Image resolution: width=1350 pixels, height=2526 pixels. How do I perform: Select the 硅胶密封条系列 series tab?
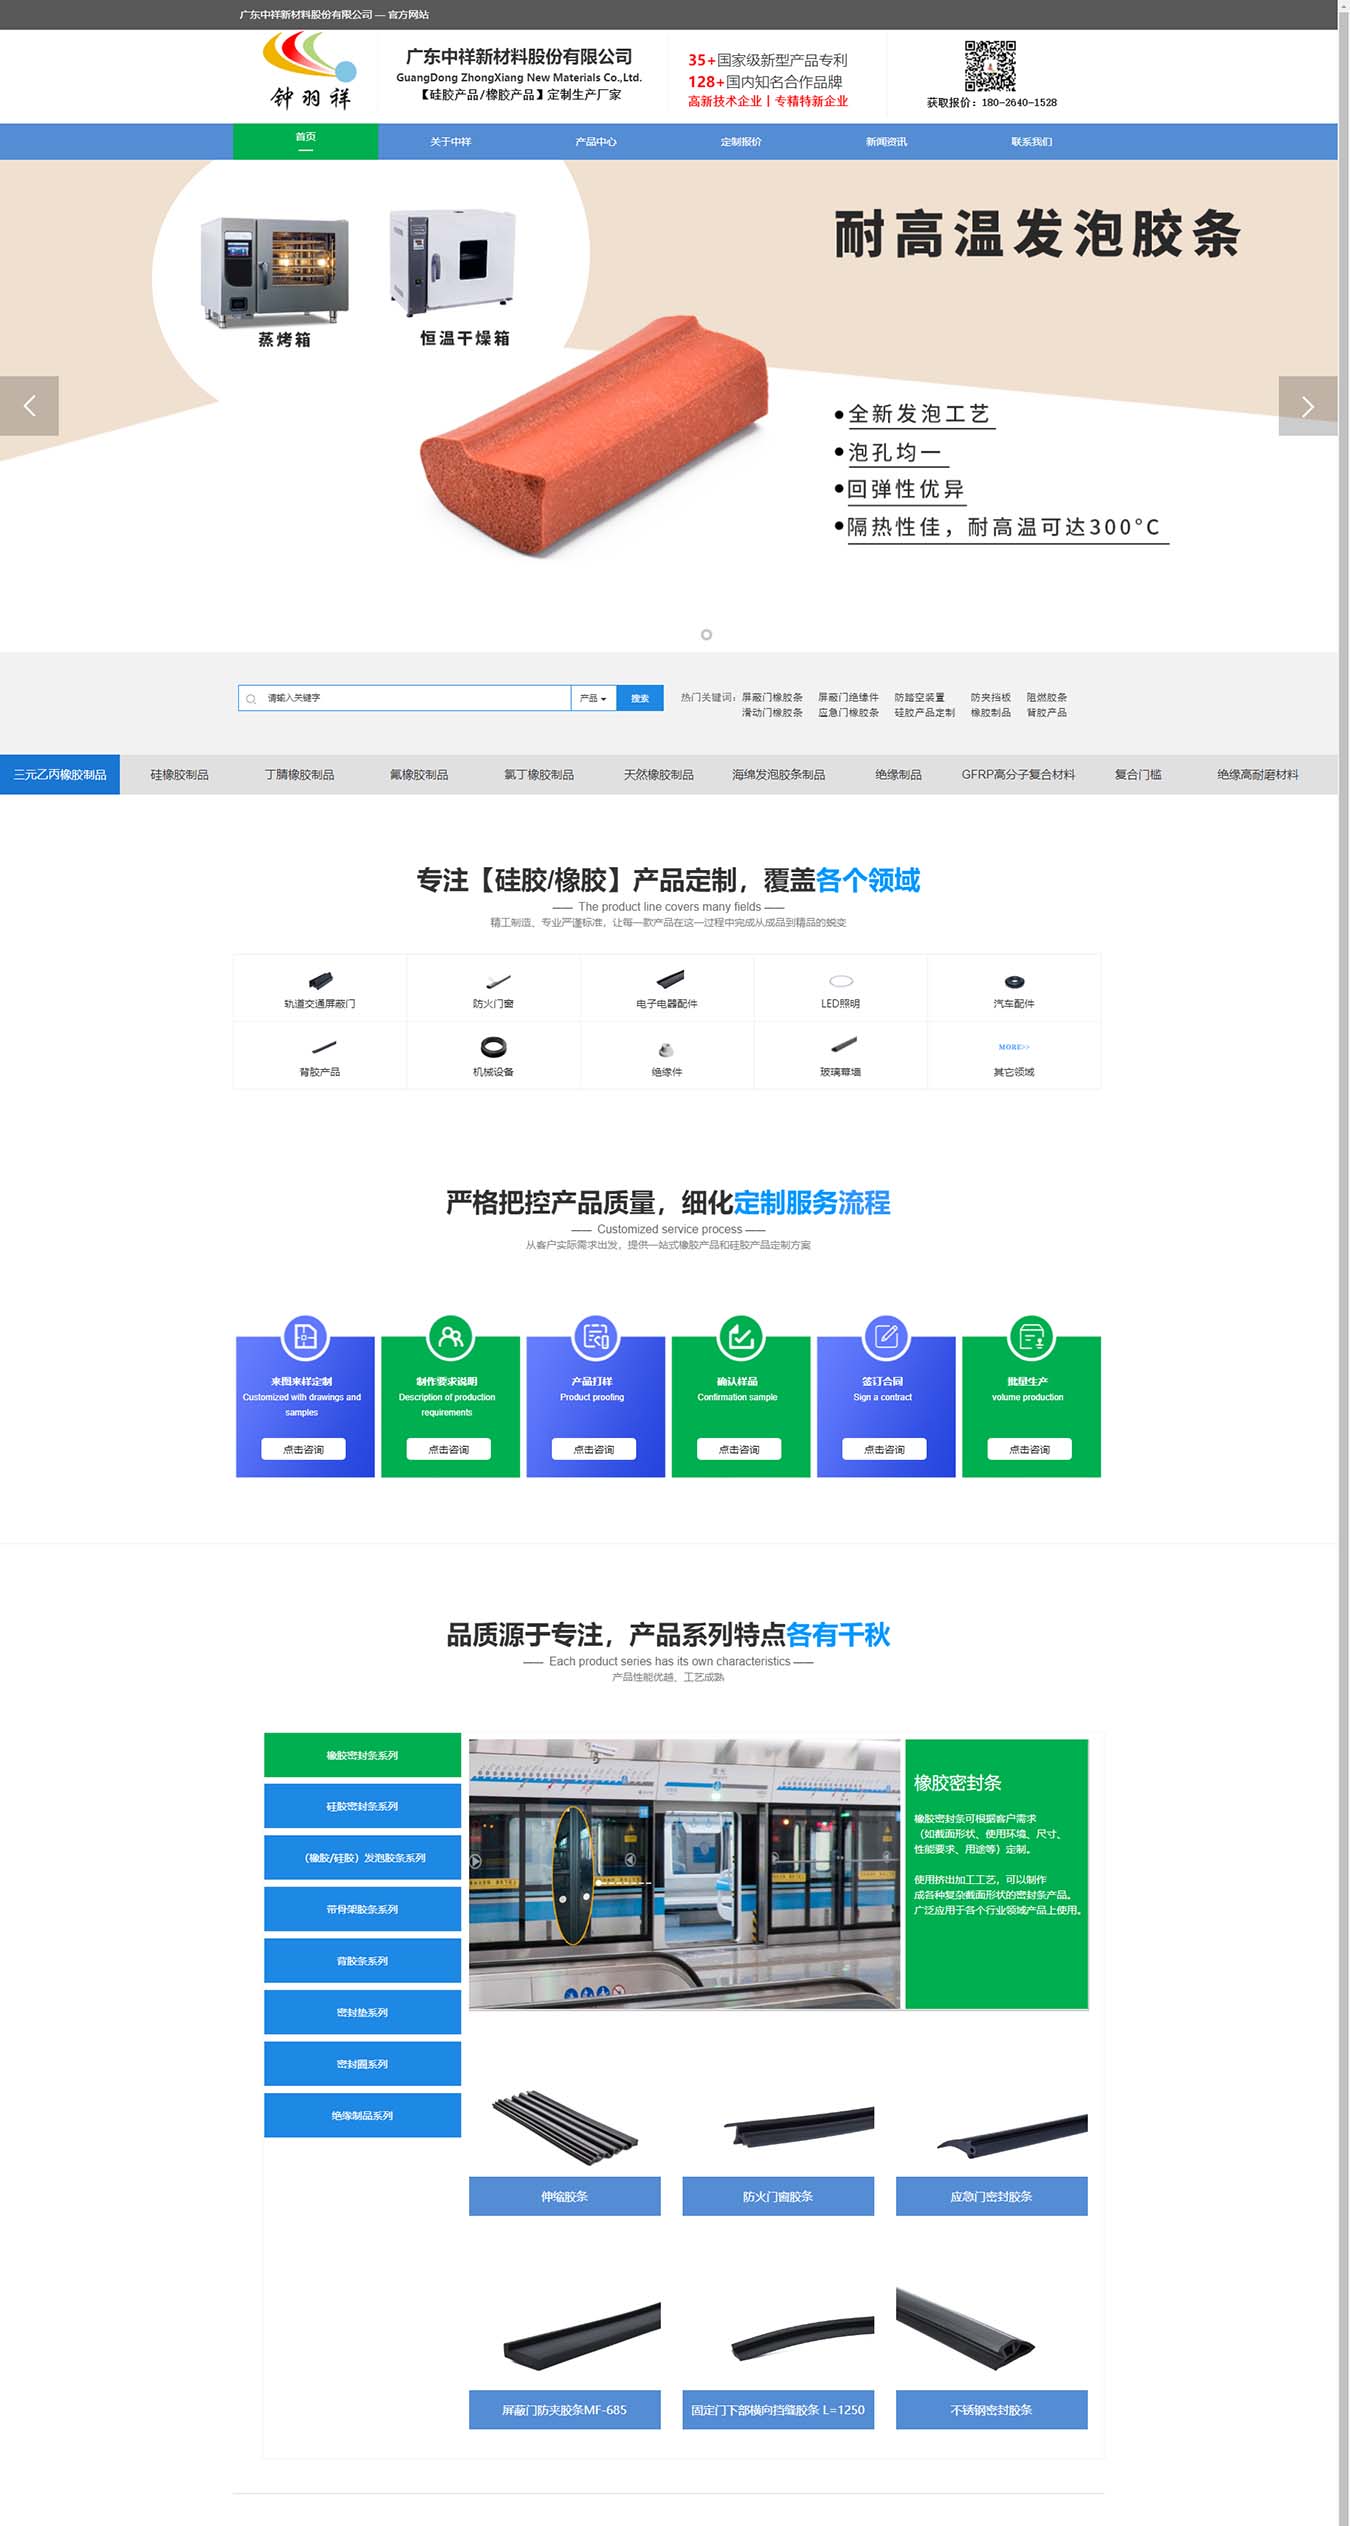coord(362,1806)
